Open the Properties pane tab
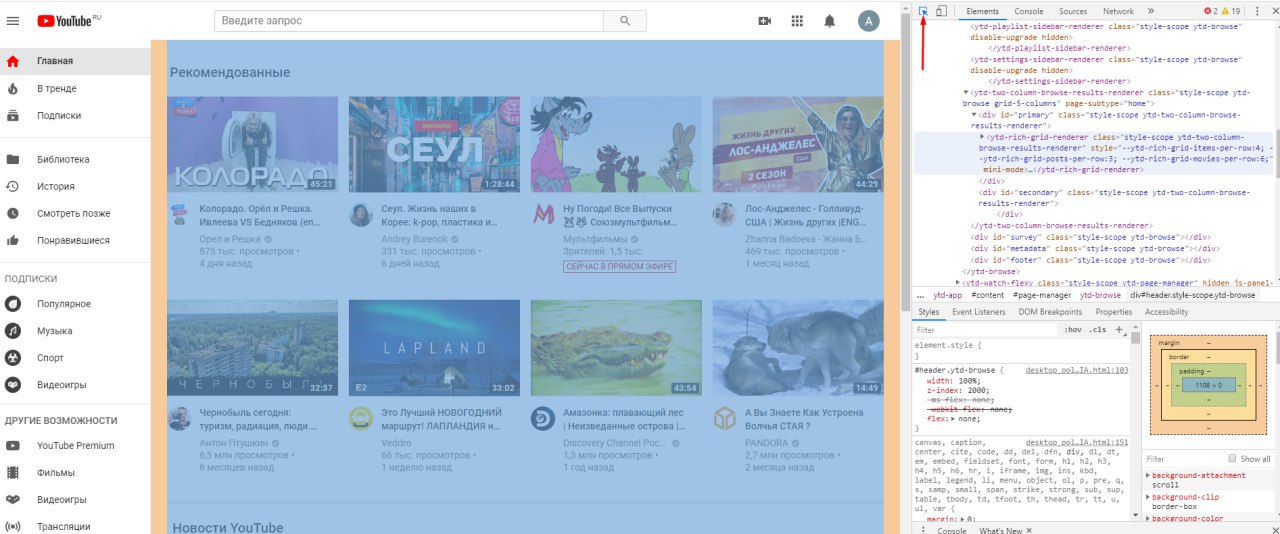Image resolution: width=1280 pixels, height=534 pixels. click(1113, 312)
